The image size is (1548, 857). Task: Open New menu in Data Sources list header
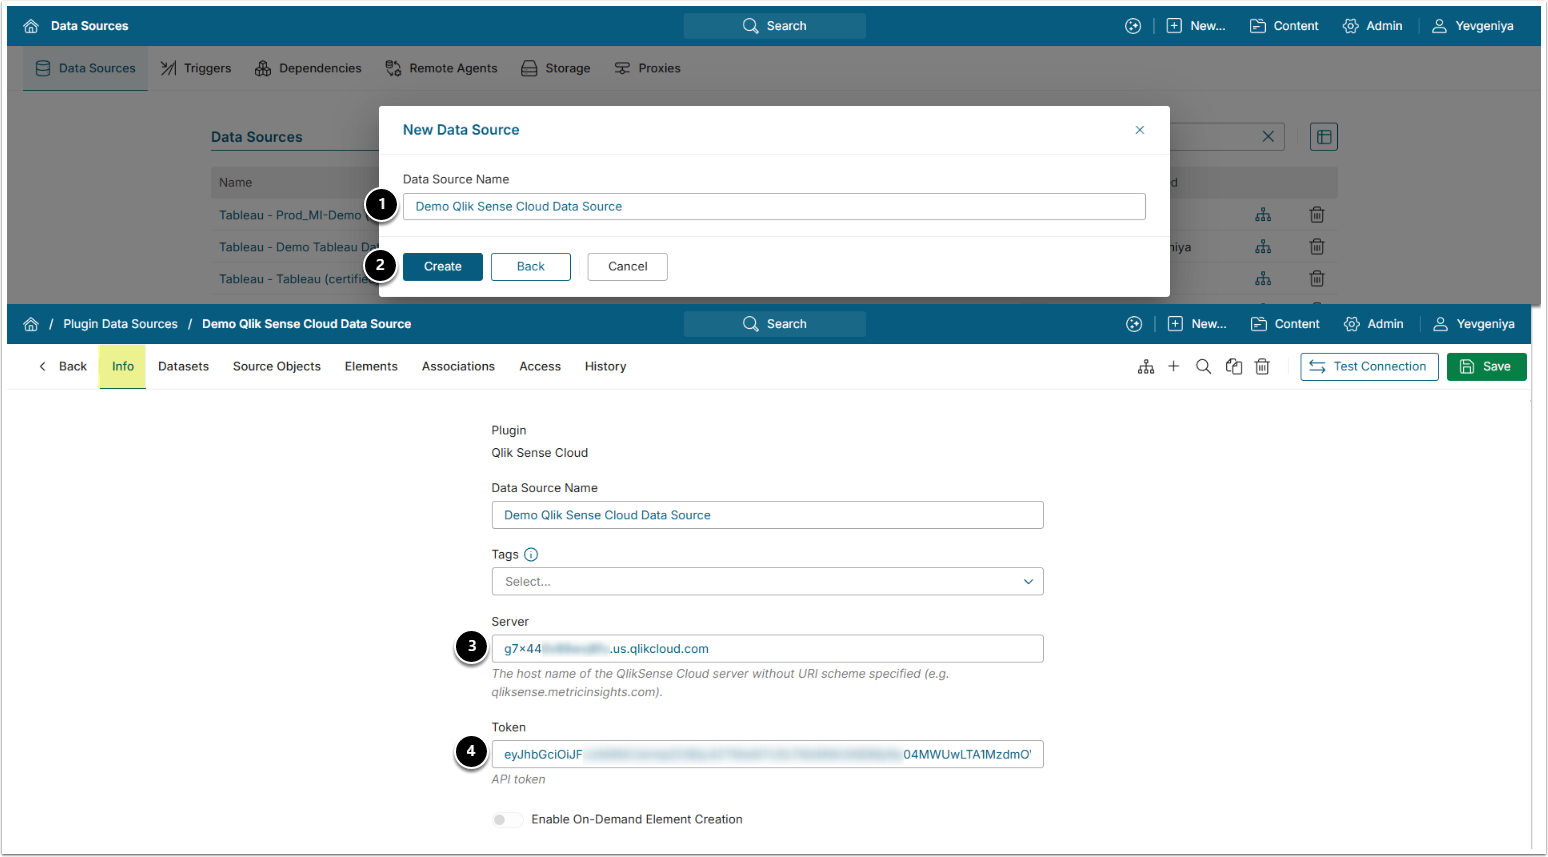click(1196, 26)
